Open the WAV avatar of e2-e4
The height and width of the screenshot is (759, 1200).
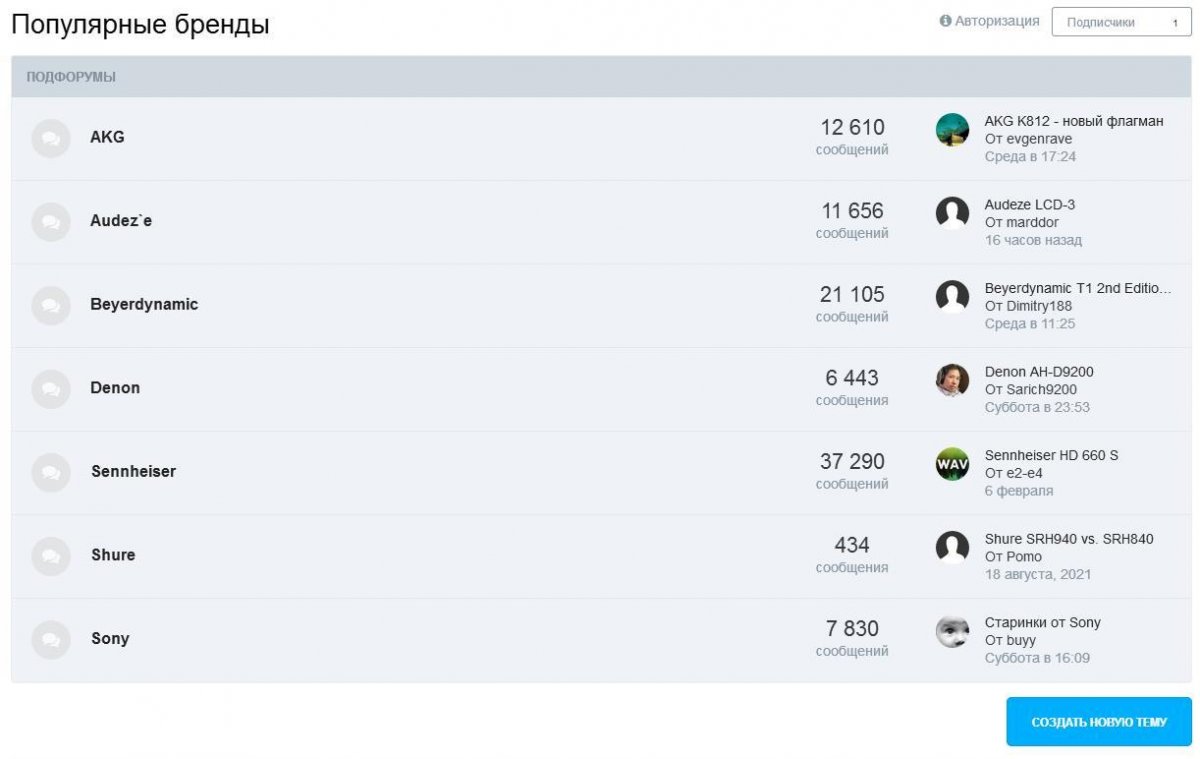(952, 464)
